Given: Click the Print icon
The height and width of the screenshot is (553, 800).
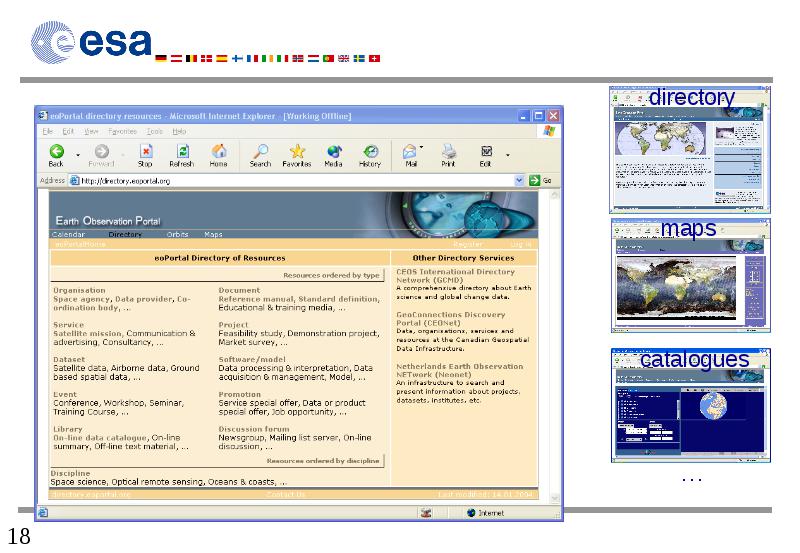Looking at the screenshot, I should point(448,152).
